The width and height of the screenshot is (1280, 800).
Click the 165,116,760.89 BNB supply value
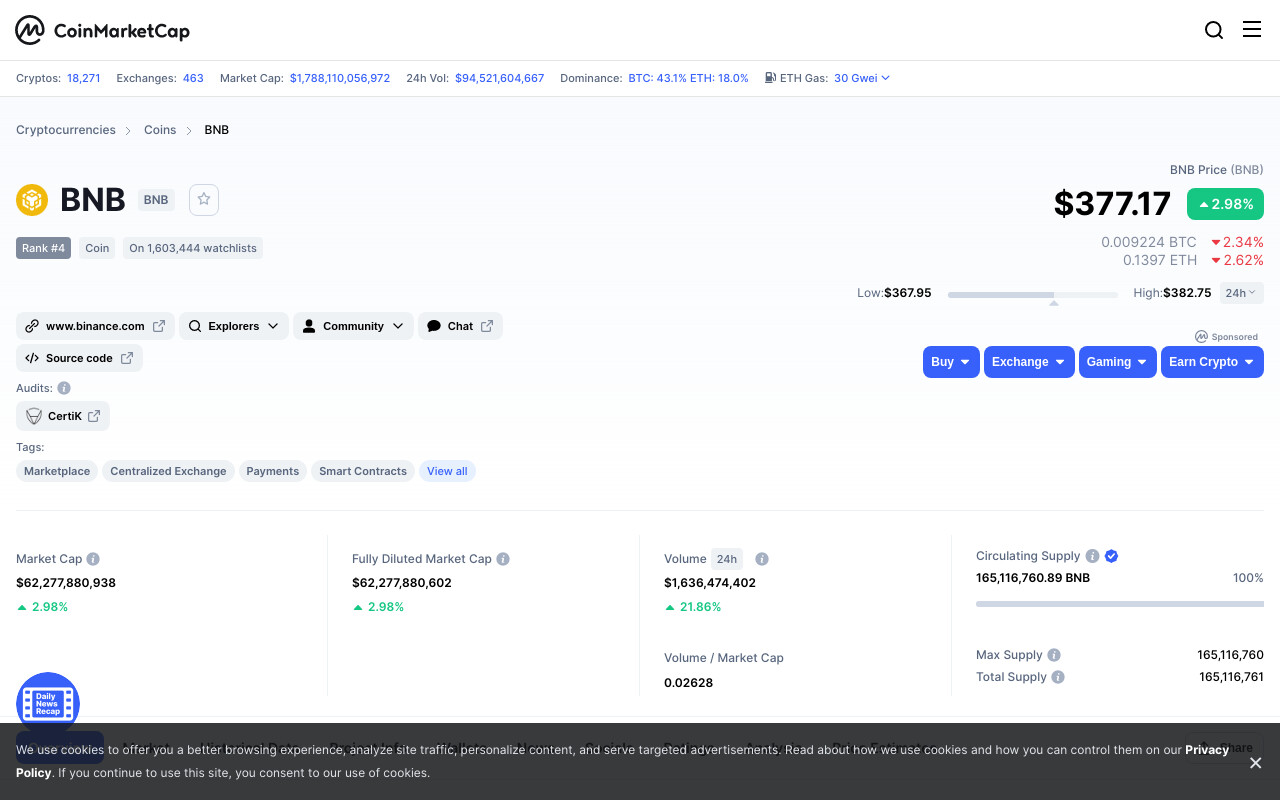pos(1033,578)
